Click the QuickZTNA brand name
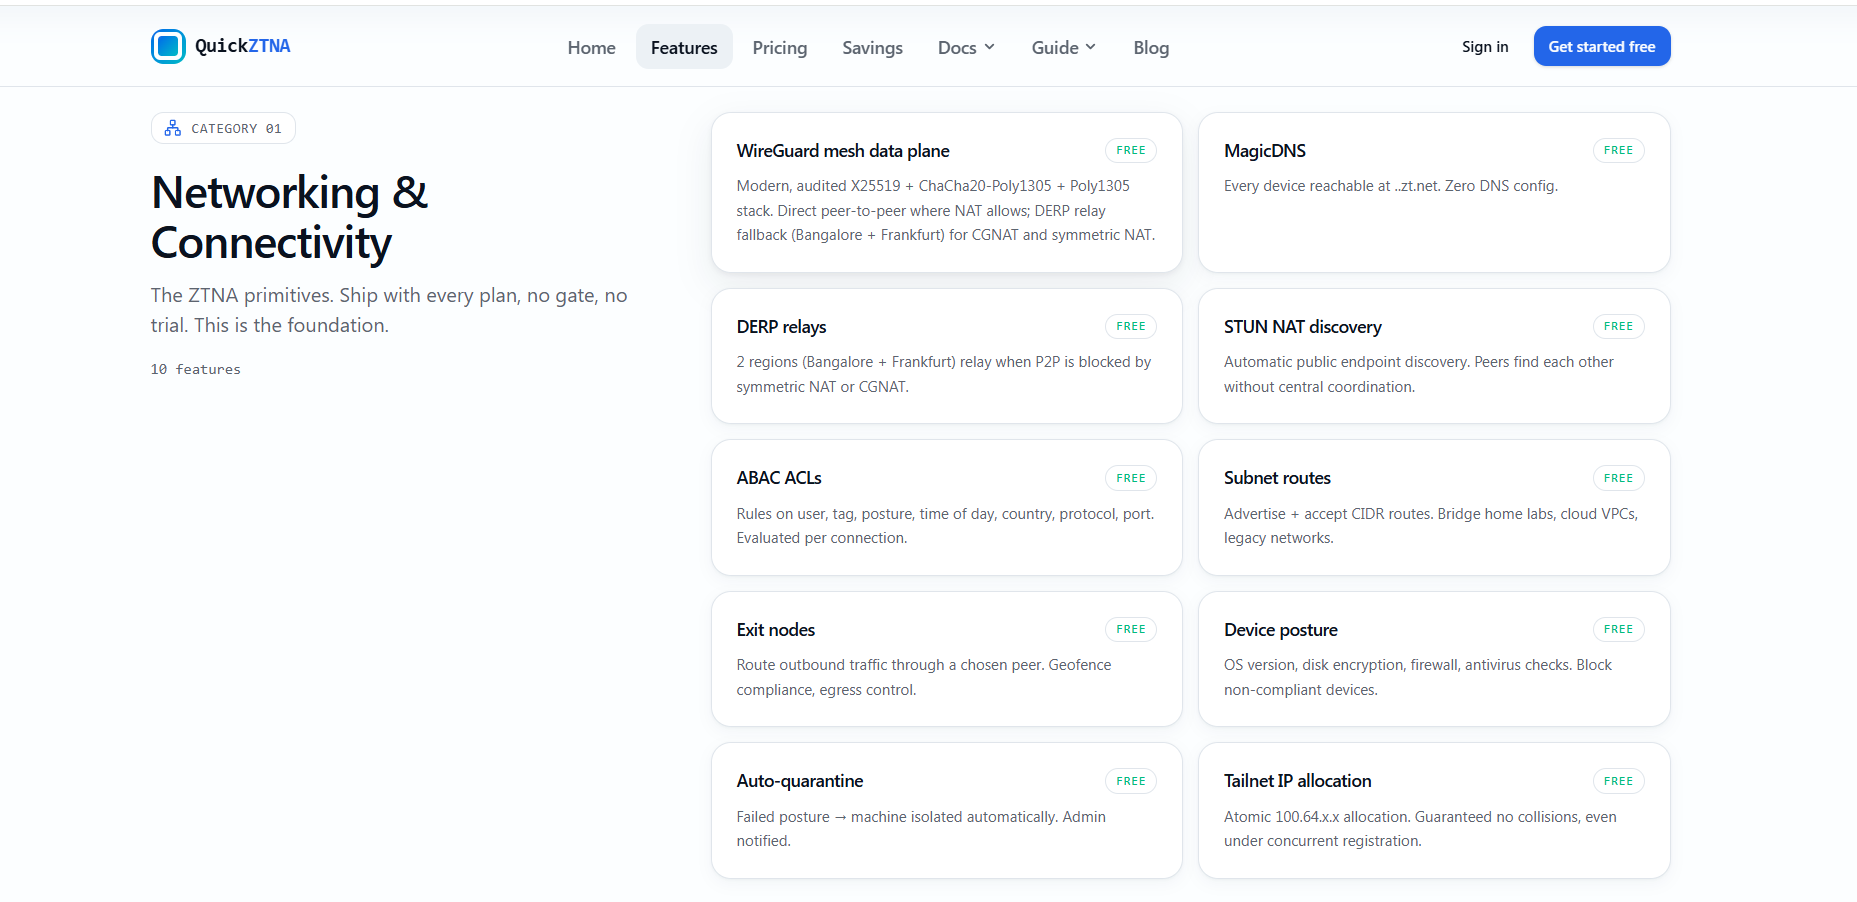 tap(243, 46)
